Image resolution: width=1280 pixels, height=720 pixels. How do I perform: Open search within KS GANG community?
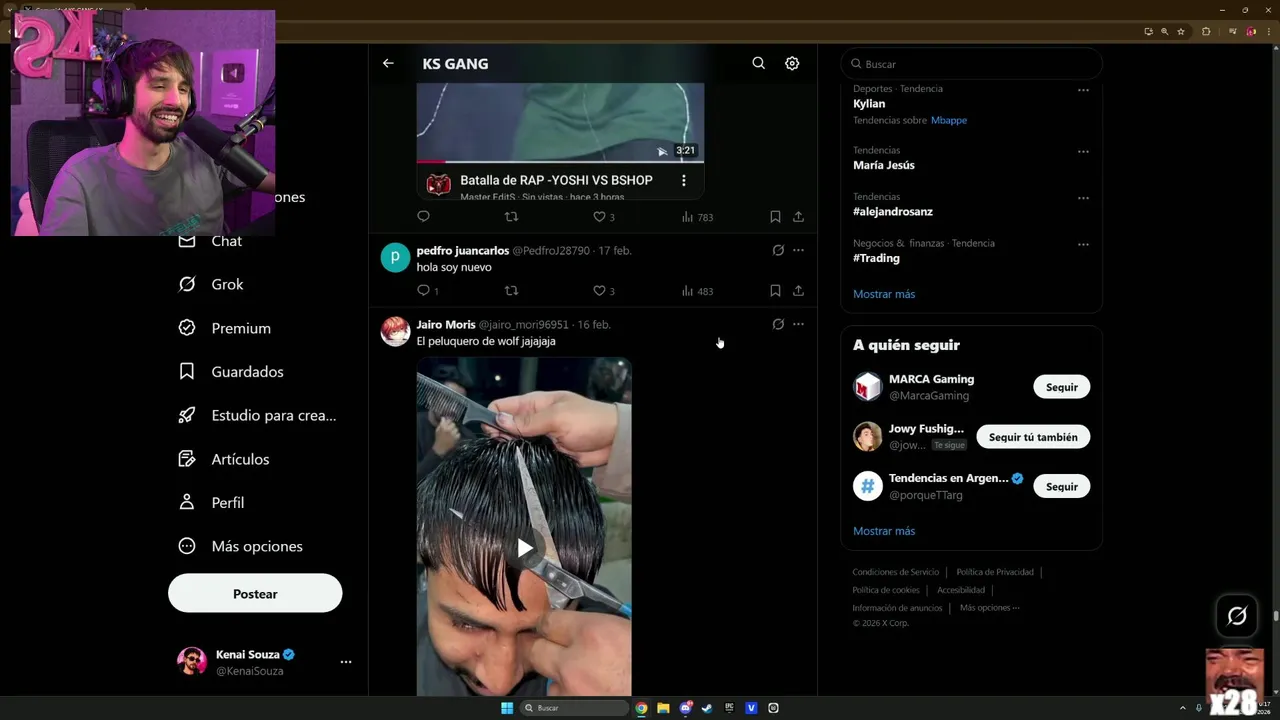[759, 63]
